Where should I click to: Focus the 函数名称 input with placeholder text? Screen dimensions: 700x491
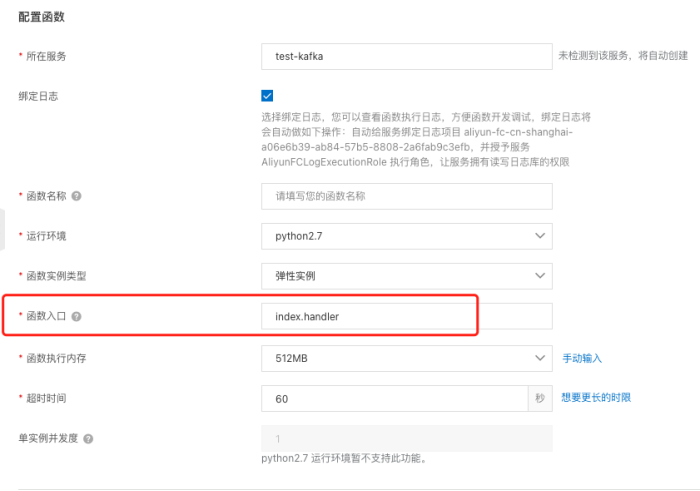click(x=406, y=196)
